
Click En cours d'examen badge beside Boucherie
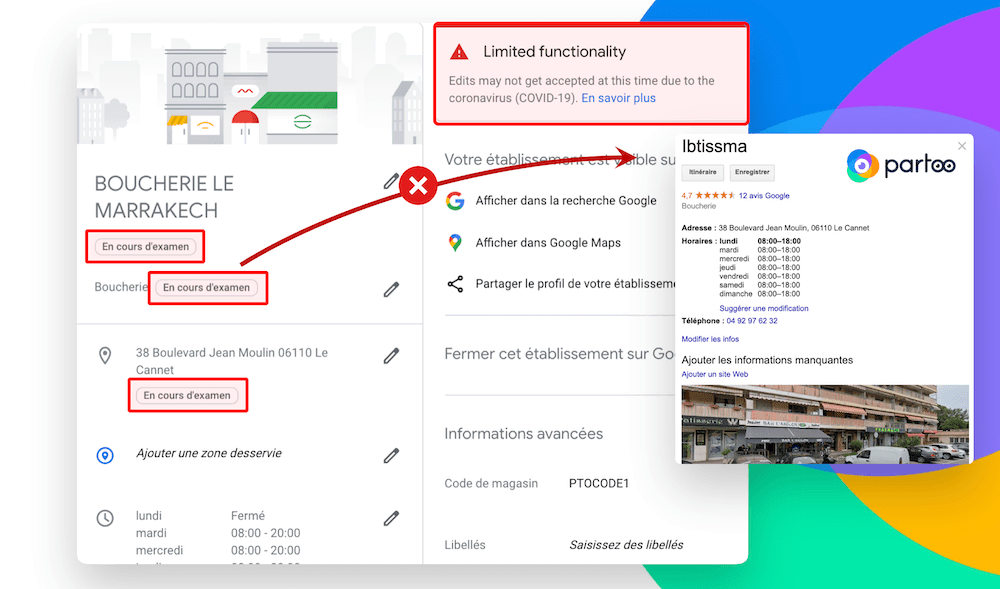(206, 287)
